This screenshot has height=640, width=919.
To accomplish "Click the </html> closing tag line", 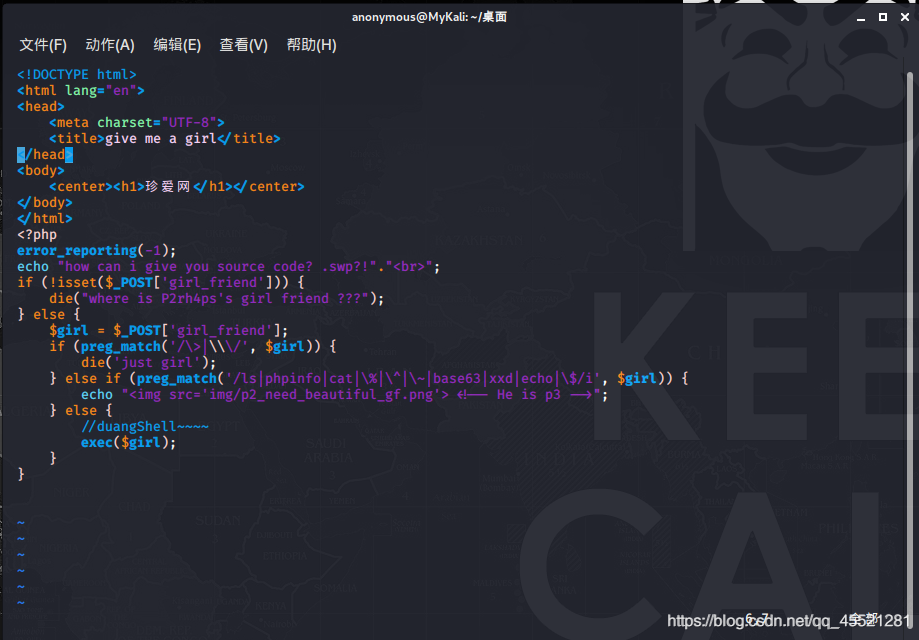I will pos(45,219).
